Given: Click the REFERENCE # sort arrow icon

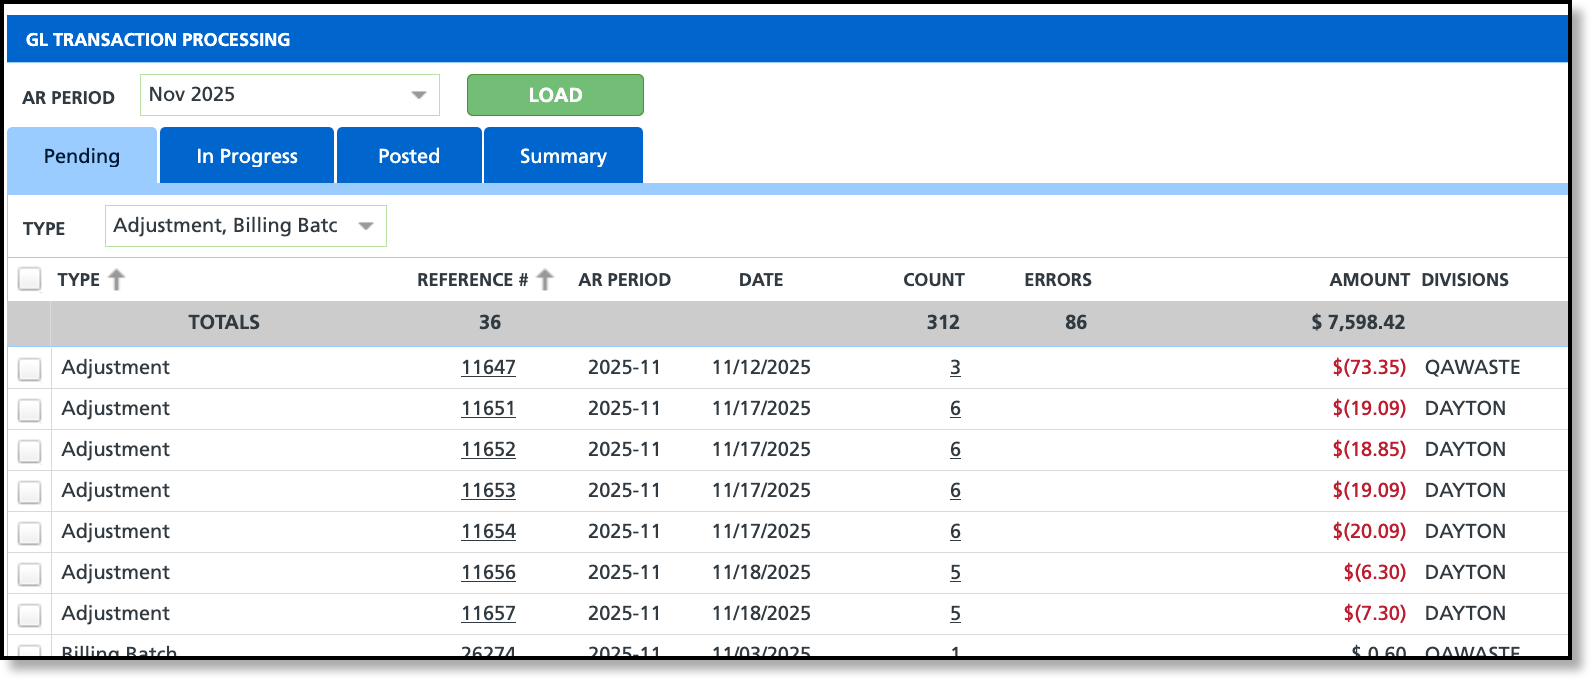Looking at the screenshot, I should point(545,280).
